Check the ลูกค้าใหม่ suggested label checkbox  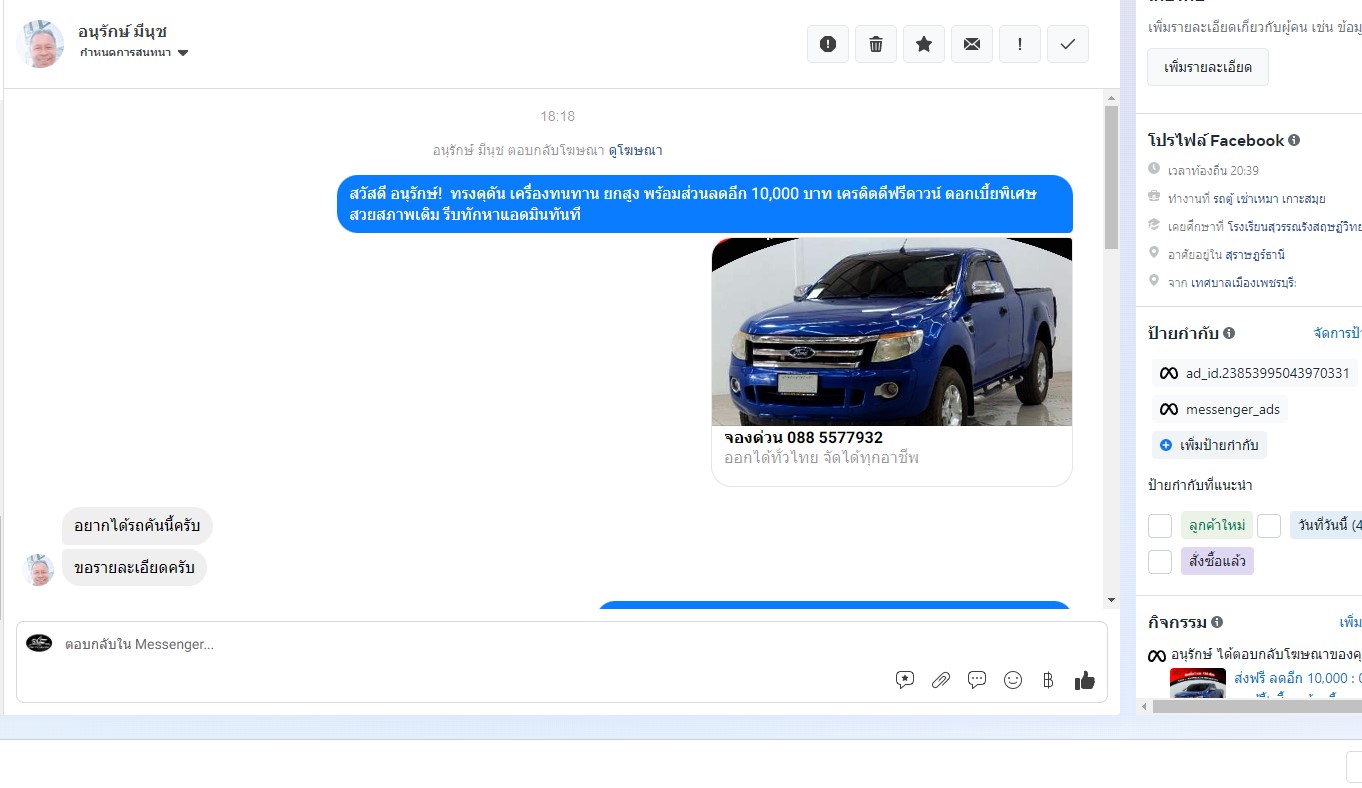point(1160,526)
